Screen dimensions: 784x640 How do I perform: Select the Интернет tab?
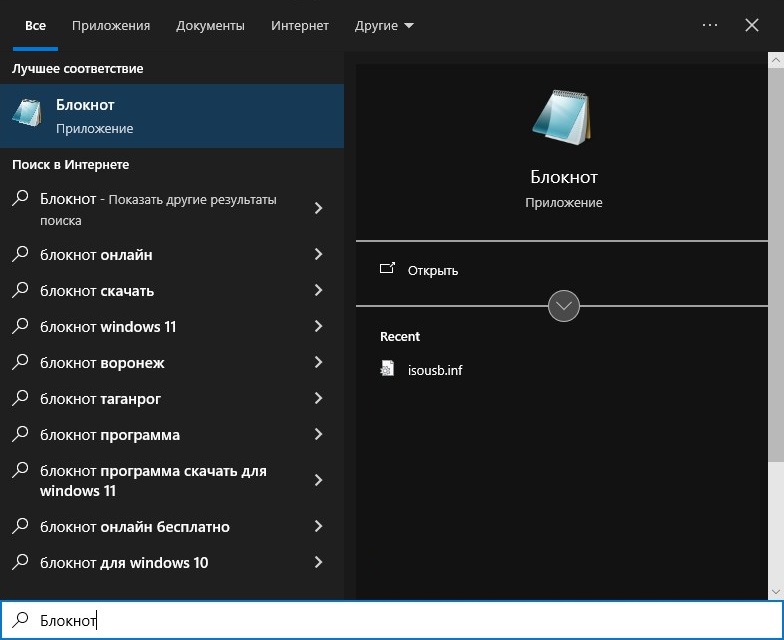click(x=300, y=26)
